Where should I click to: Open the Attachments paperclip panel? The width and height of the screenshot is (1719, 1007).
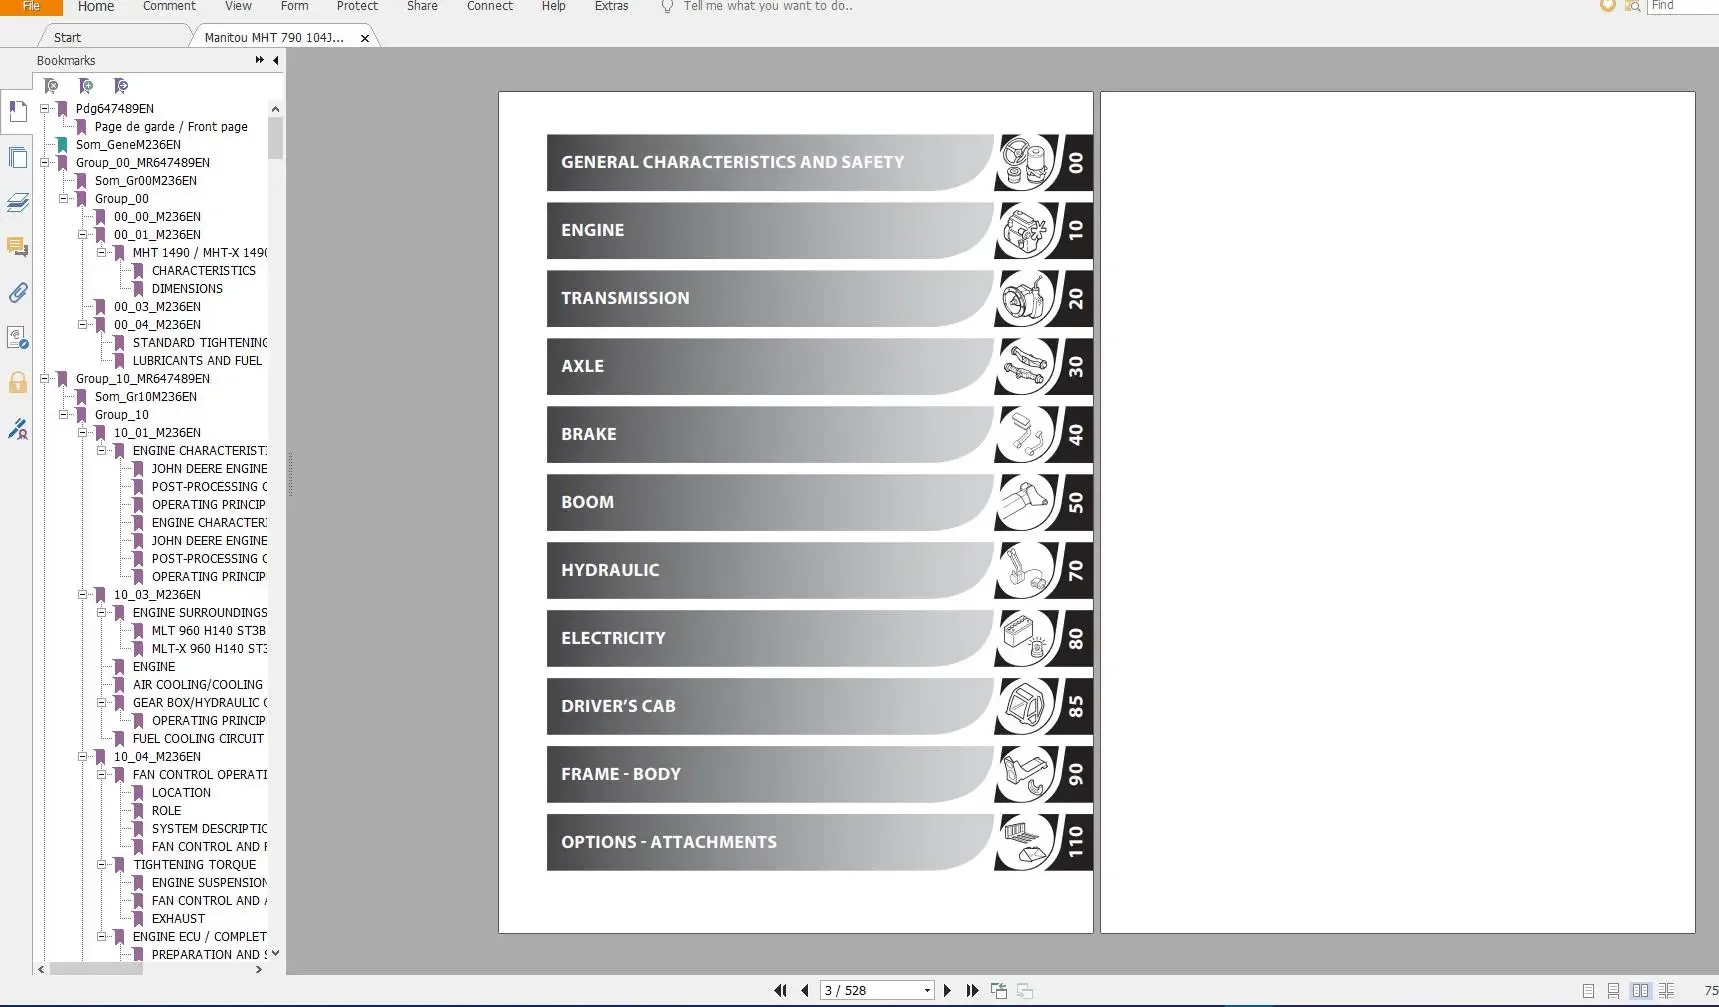click(18, 292)
